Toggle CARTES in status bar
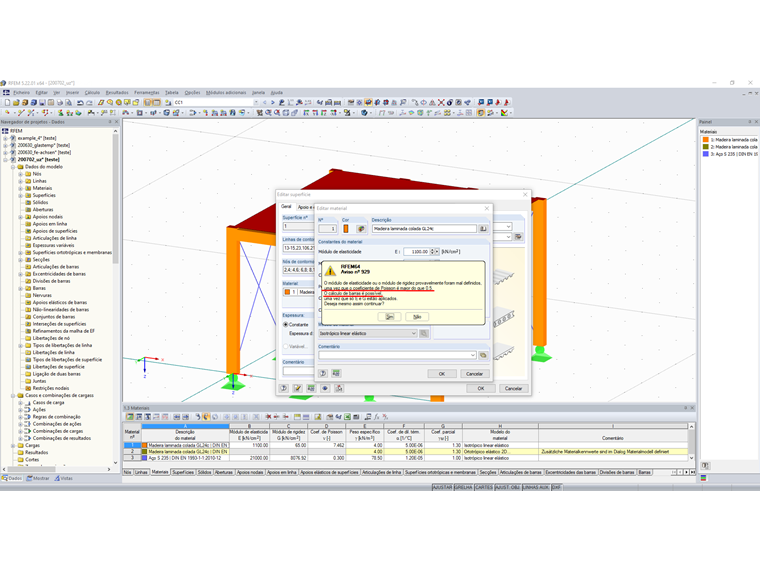The image size is (760, 570). [484, 488]
